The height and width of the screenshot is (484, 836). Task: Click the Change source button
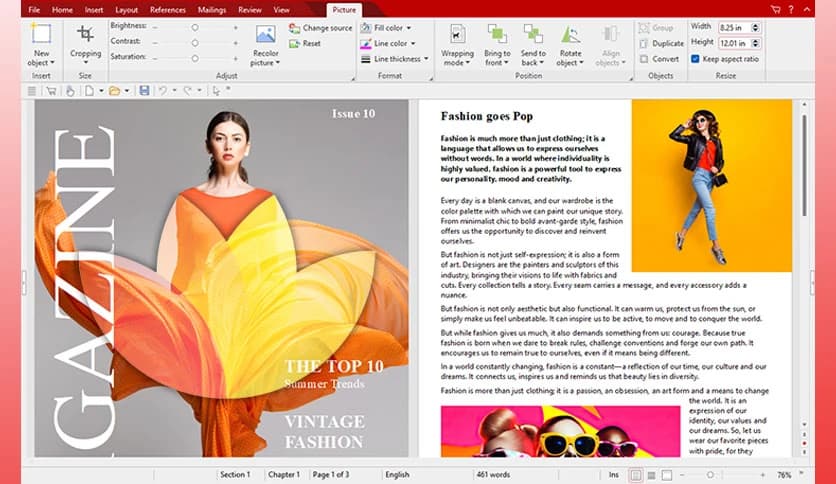tap(320, 28)
